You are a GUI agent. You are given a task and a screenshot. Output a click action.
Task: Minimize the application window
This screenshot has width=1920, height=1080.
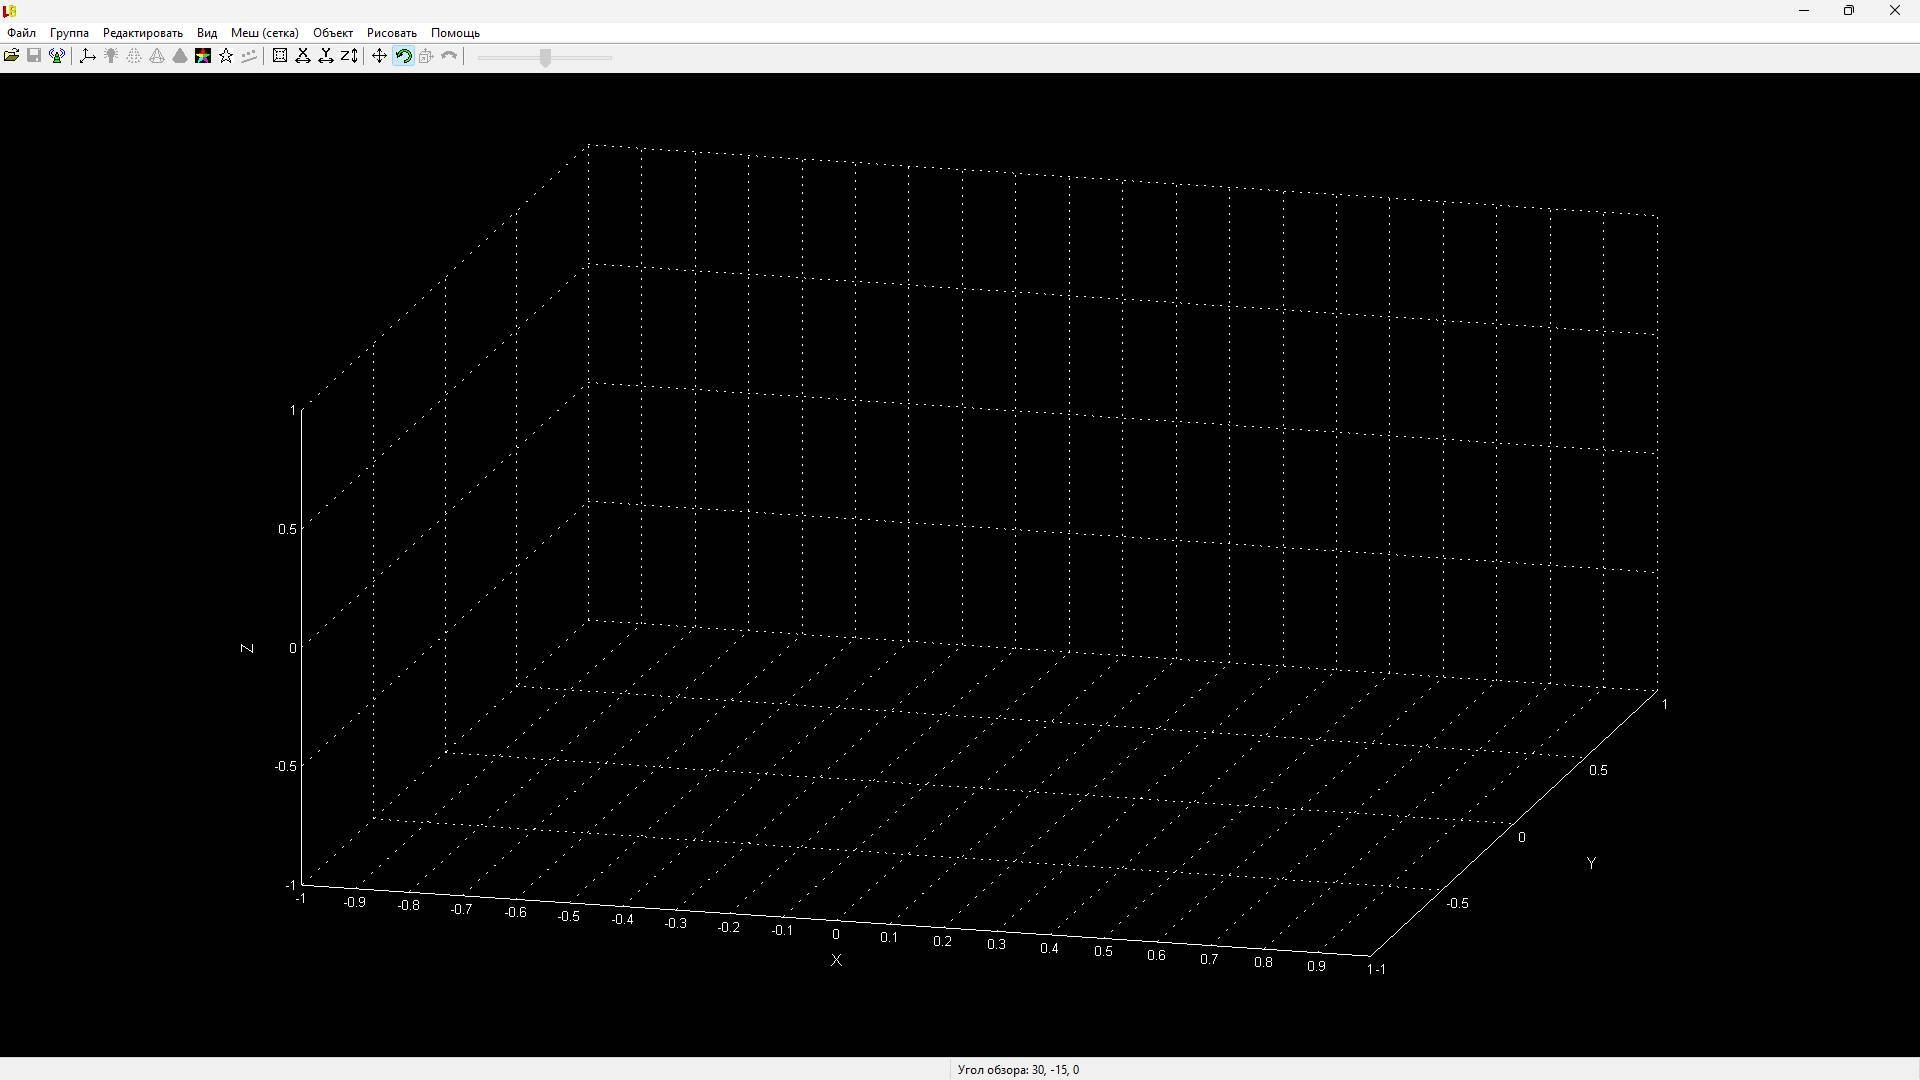tap(1804, 11)
